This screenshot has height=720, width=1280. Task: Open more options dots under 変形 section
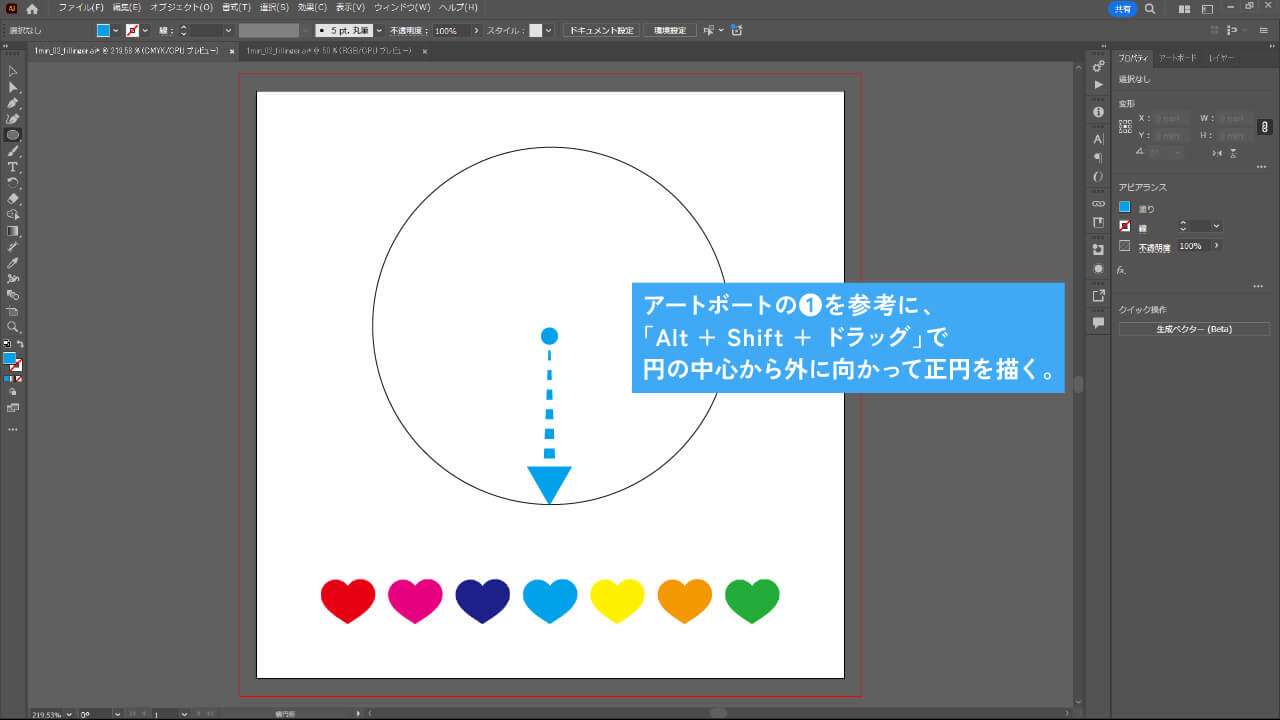point(1260,167)
